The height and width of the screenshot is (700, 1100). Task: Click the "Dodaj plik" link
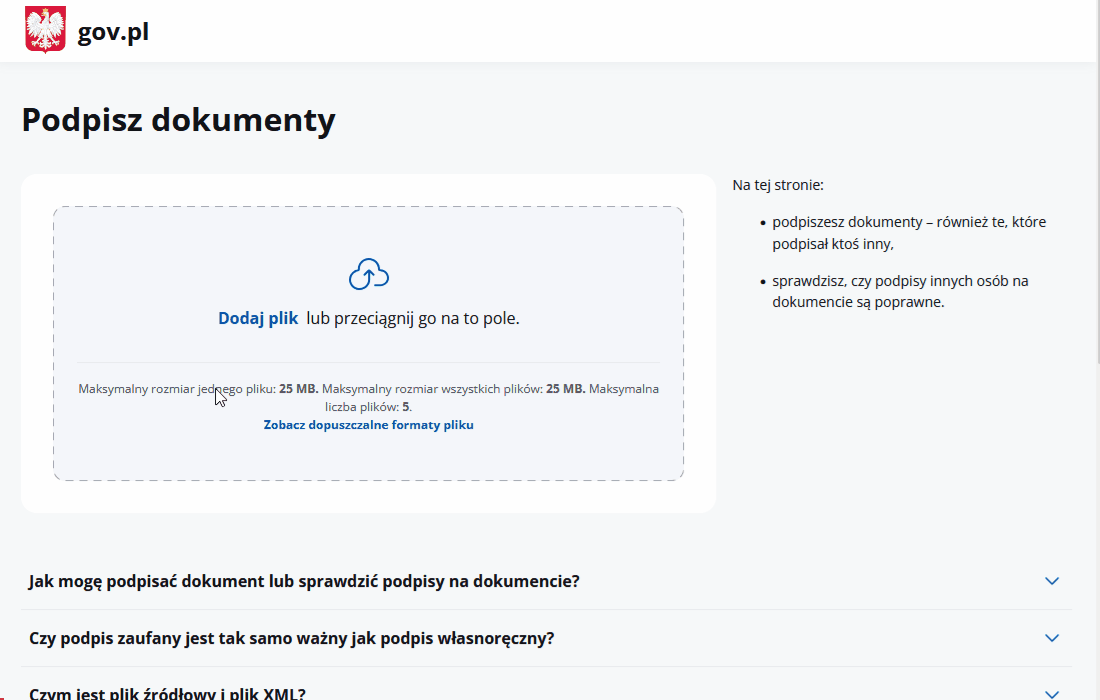(x=258, y=318)
